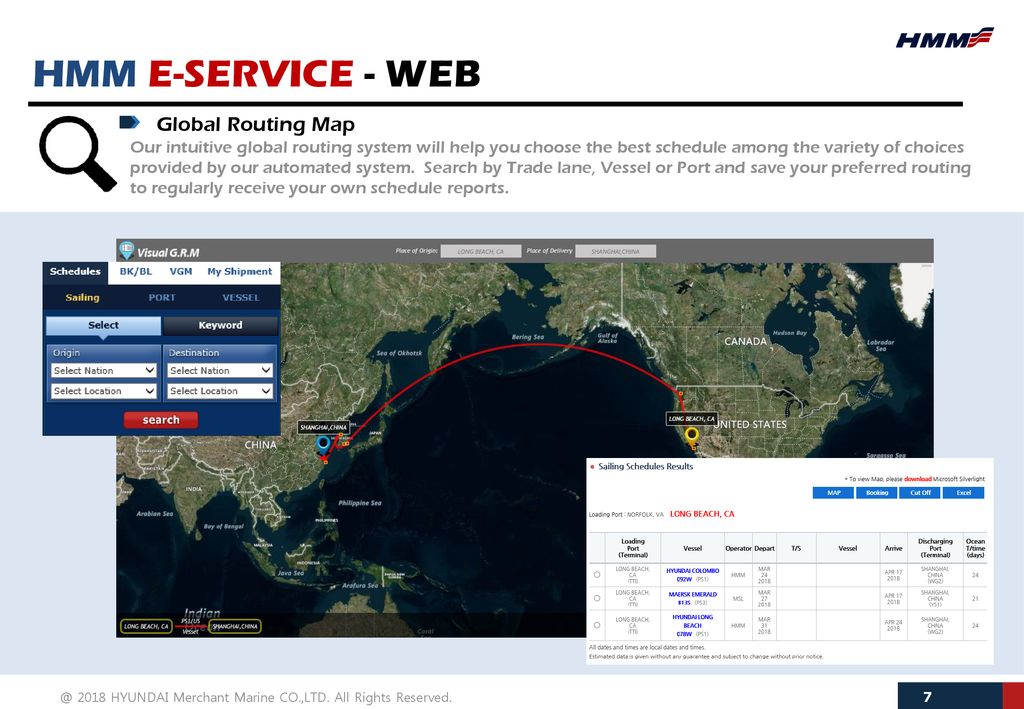Click the SHANGHAI,CHINA route legend box
The width and height of the screenshot is (1024, 709).
pyautogui.click(x=235, y=627)
